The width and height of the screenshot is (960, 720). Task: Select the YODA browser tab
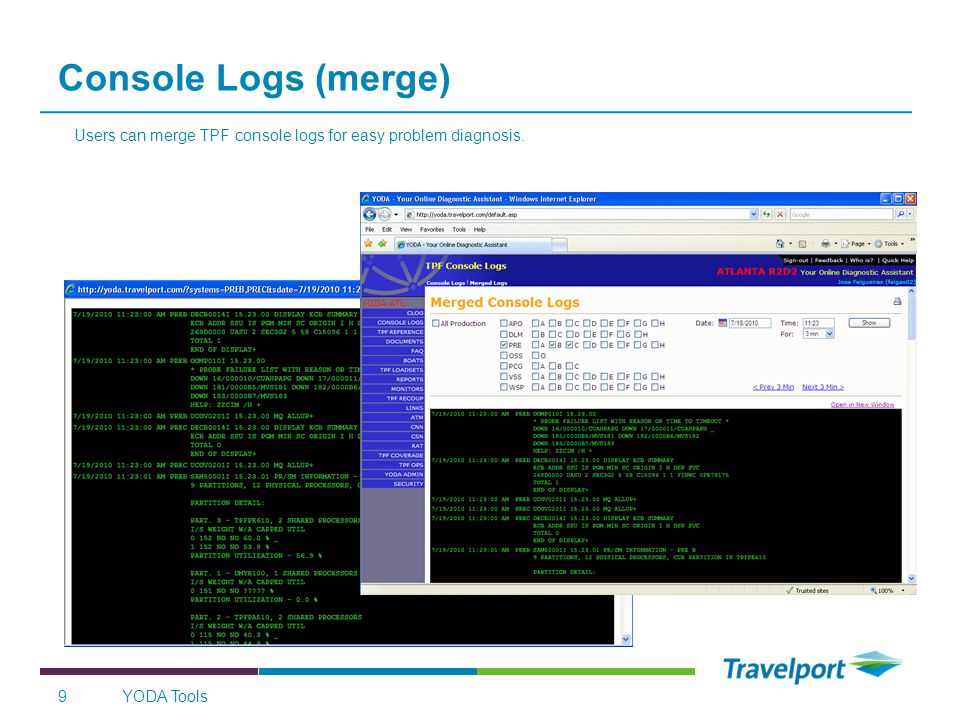pos(471,244)
